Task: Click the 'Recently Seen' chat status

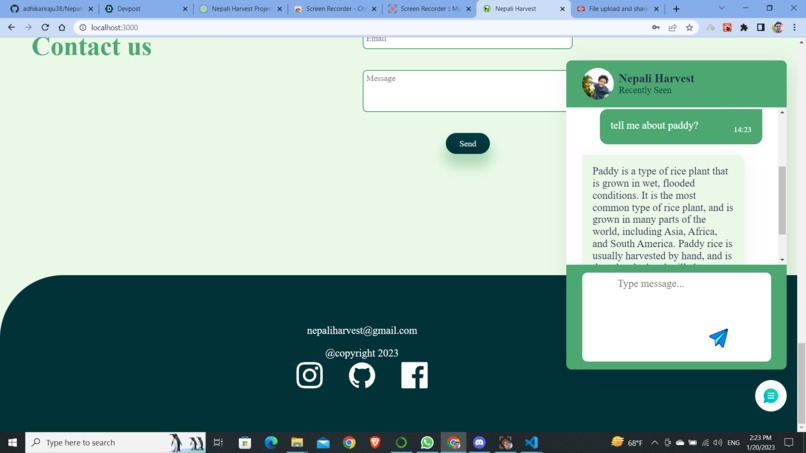Action: (x=645, y=90)
